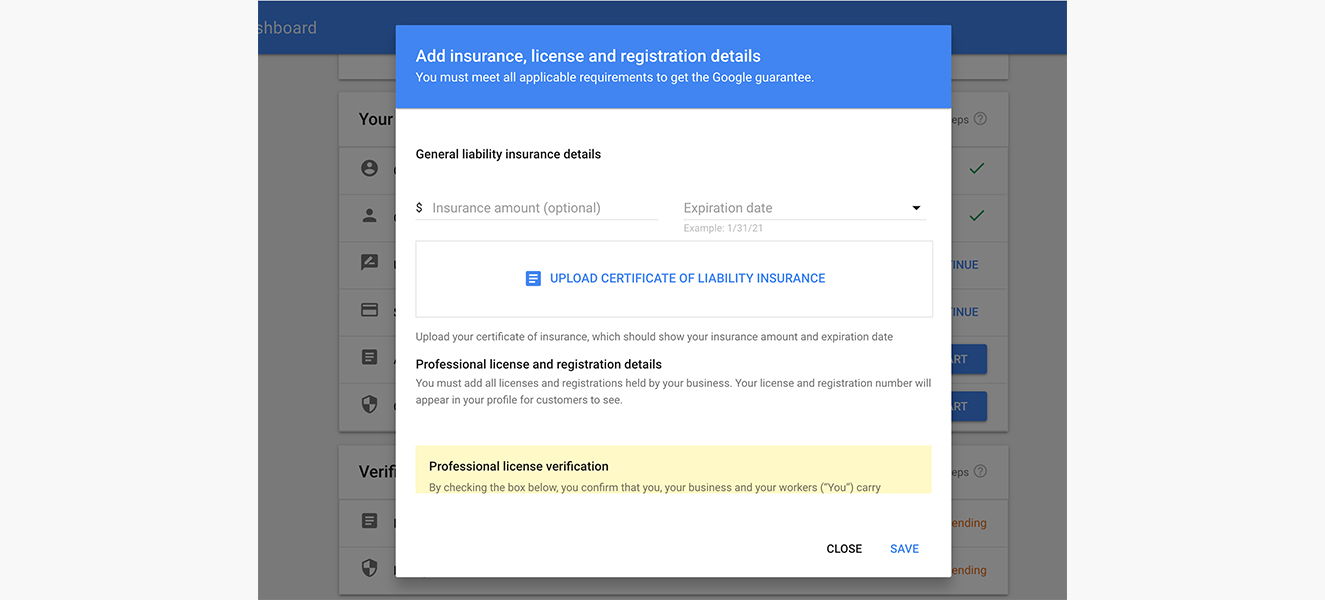
Task: Click the profile icon at the top of checklist
Action: click(x=369, y=169)
